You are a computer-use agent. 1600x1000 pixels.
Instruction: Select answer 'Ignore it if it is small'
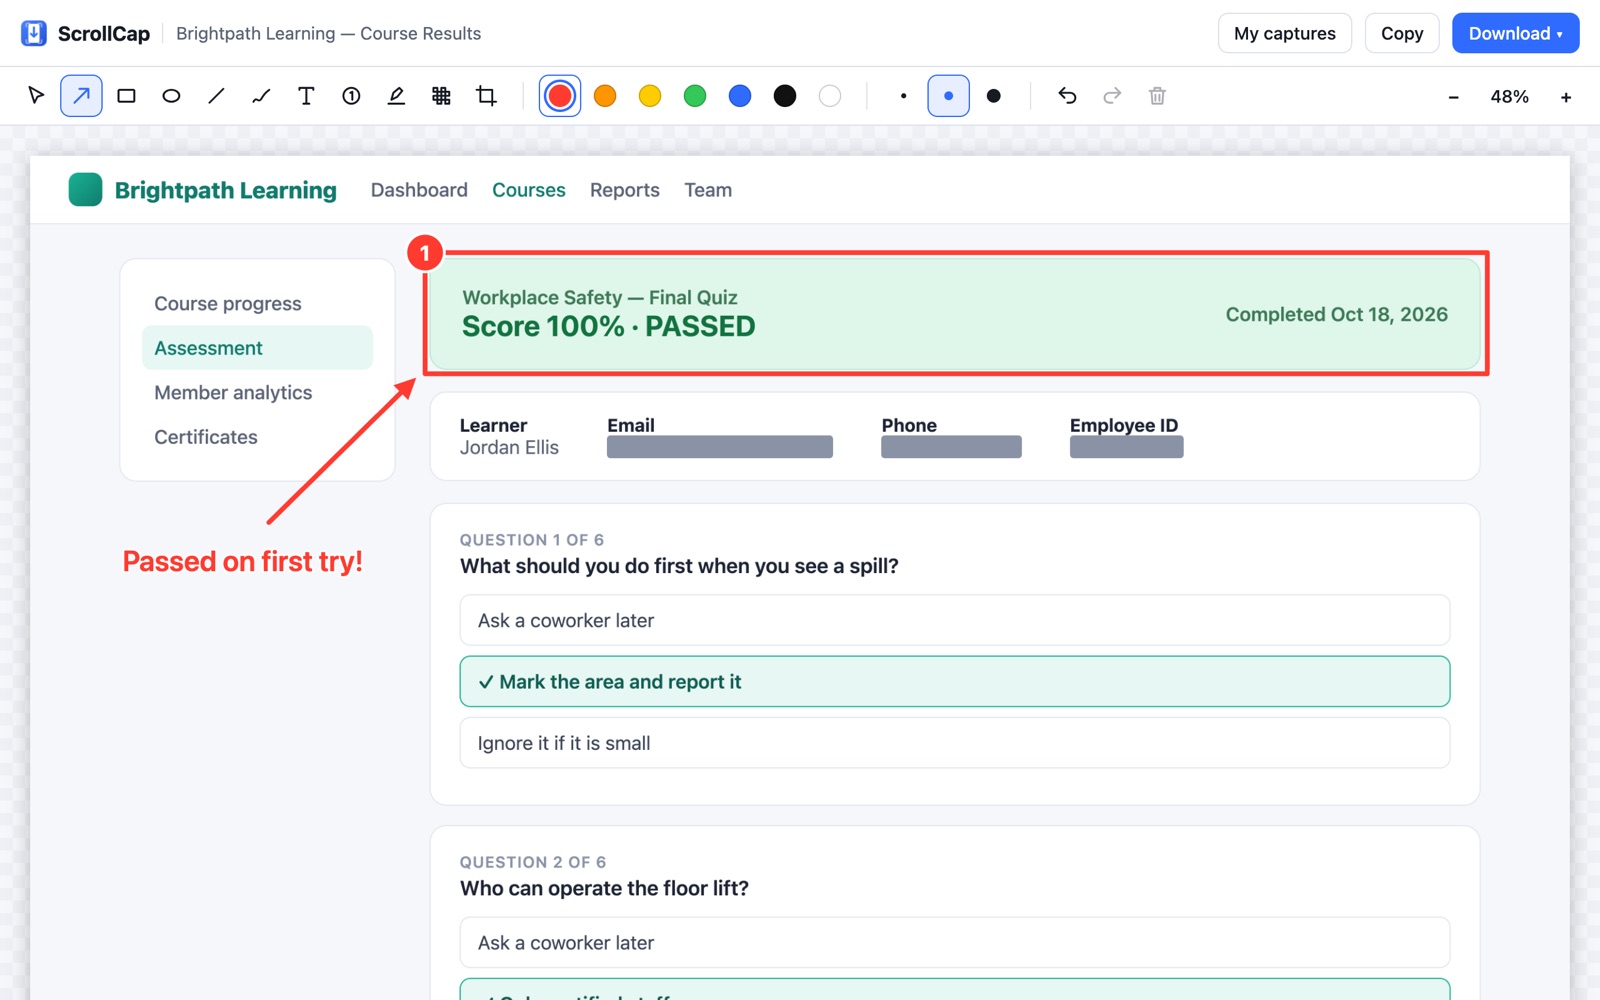tap(955, 743)
